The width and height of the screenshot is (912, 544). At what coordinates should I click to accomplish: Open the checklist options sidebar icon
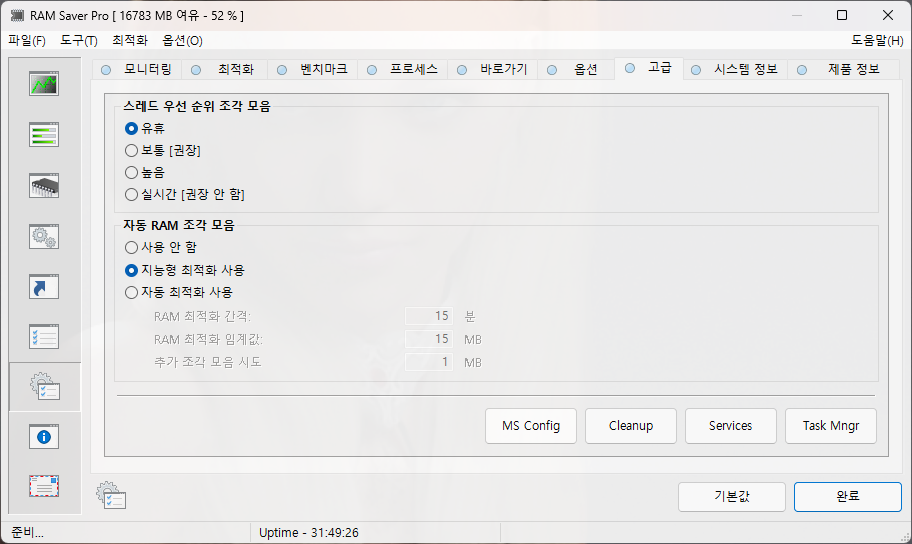coord(44,337)
